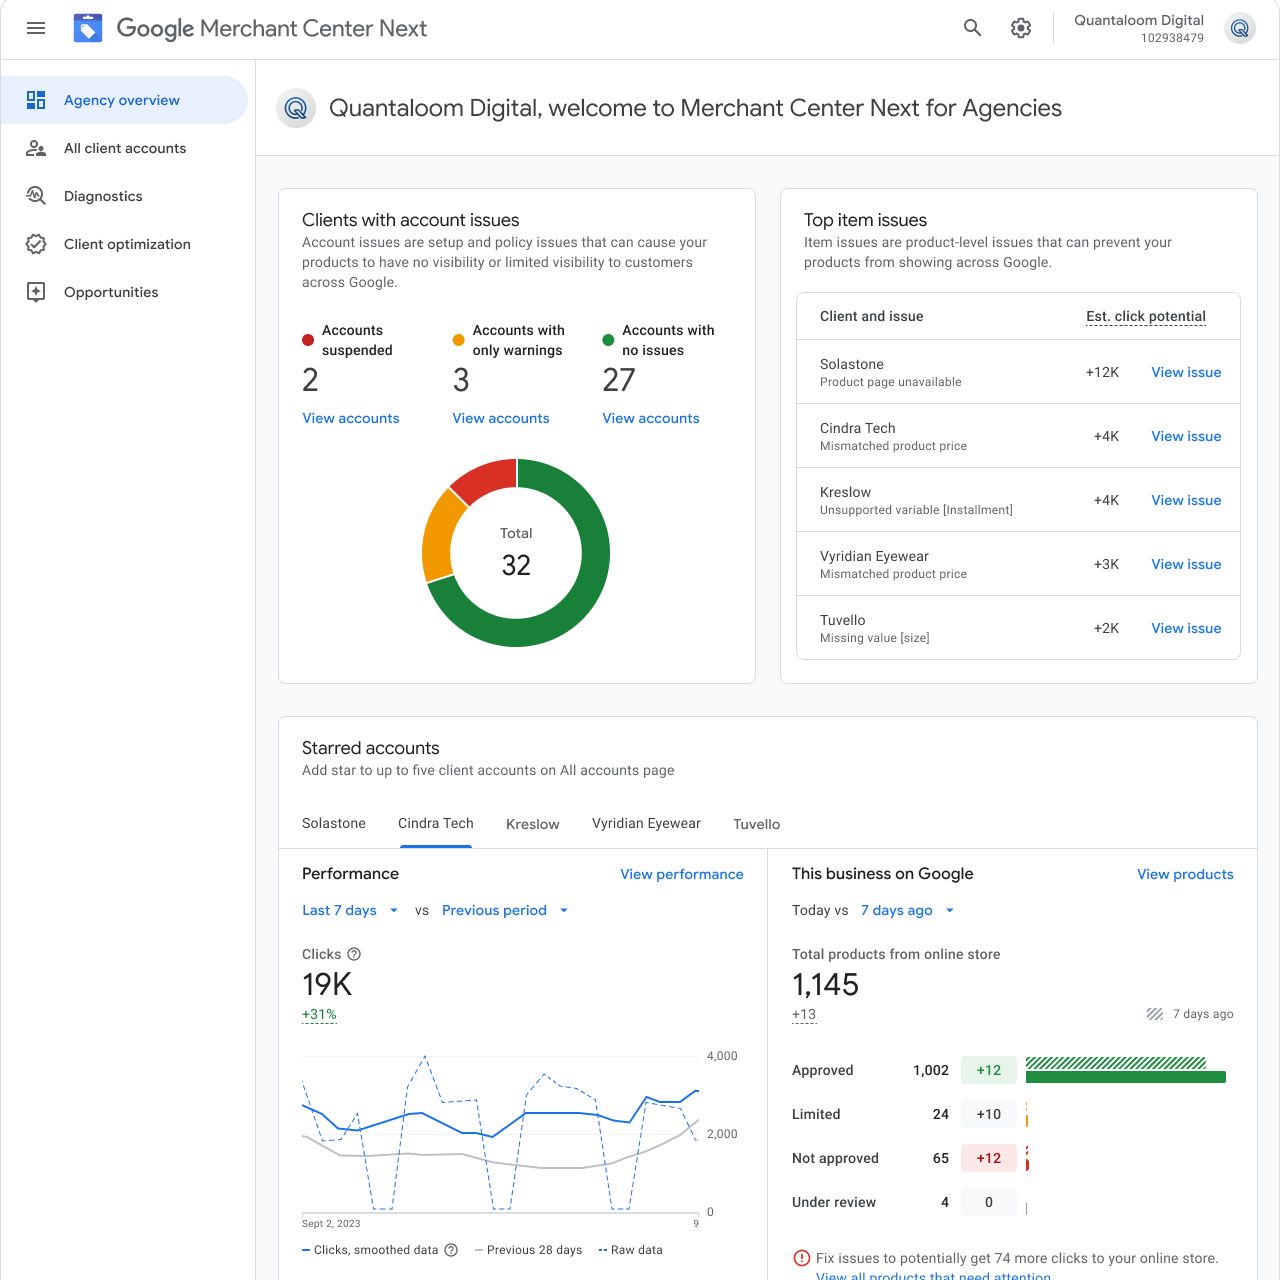Viewport: 1280px width, 1280px height.
Task: Click the Diagnostics sidebar icon
Action: click(36, 196)
